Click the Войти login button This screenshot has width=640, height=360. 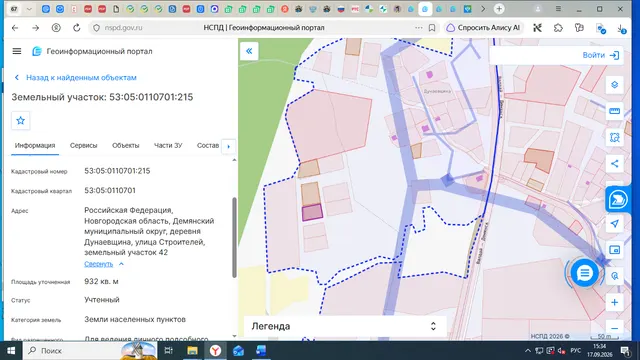[601, 55]
